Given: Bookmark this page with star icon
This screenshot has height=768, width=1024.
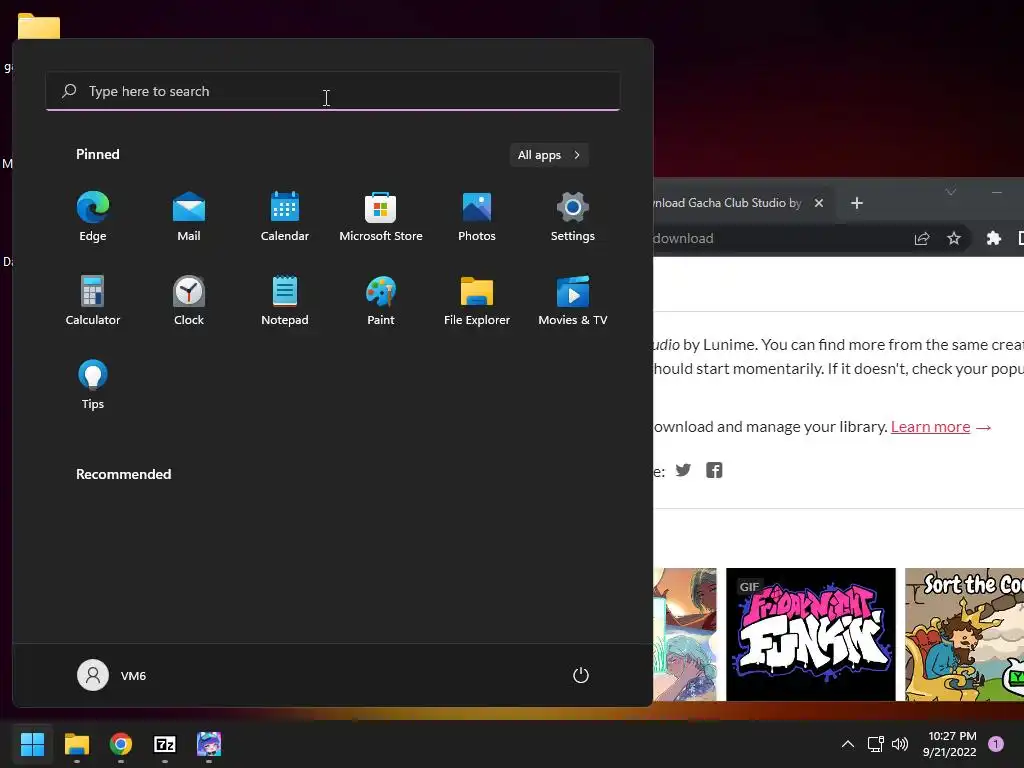Looking at the screenshot, I should click(953, 238).
